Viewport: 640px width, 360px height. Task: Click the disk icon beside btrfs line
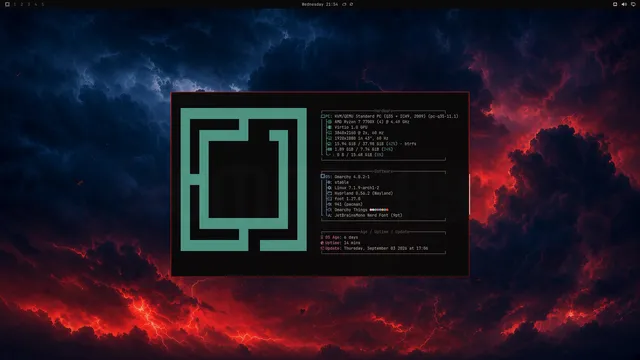pos(330,144)
